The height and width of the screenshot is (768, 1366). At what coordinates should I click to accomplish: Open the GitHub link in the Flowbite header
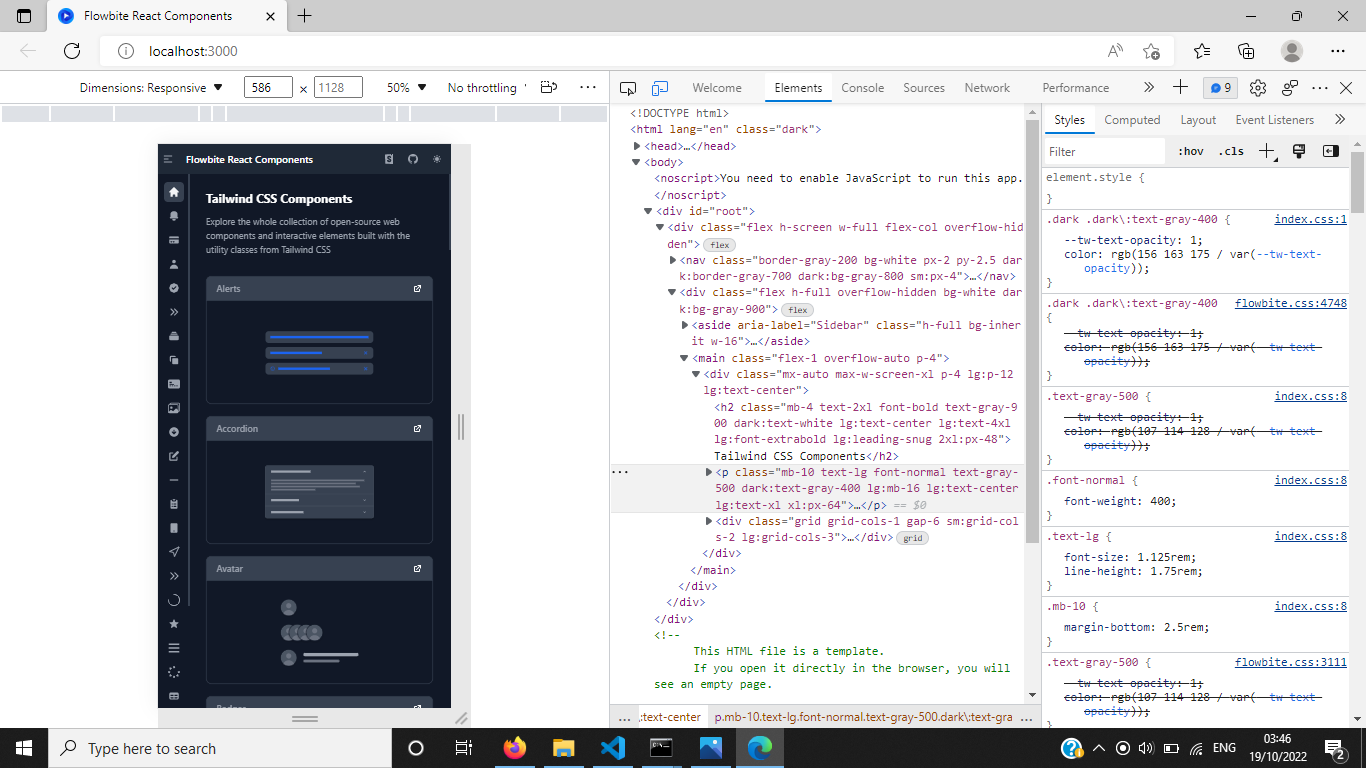pyautogui.click(x=413, y=159)
